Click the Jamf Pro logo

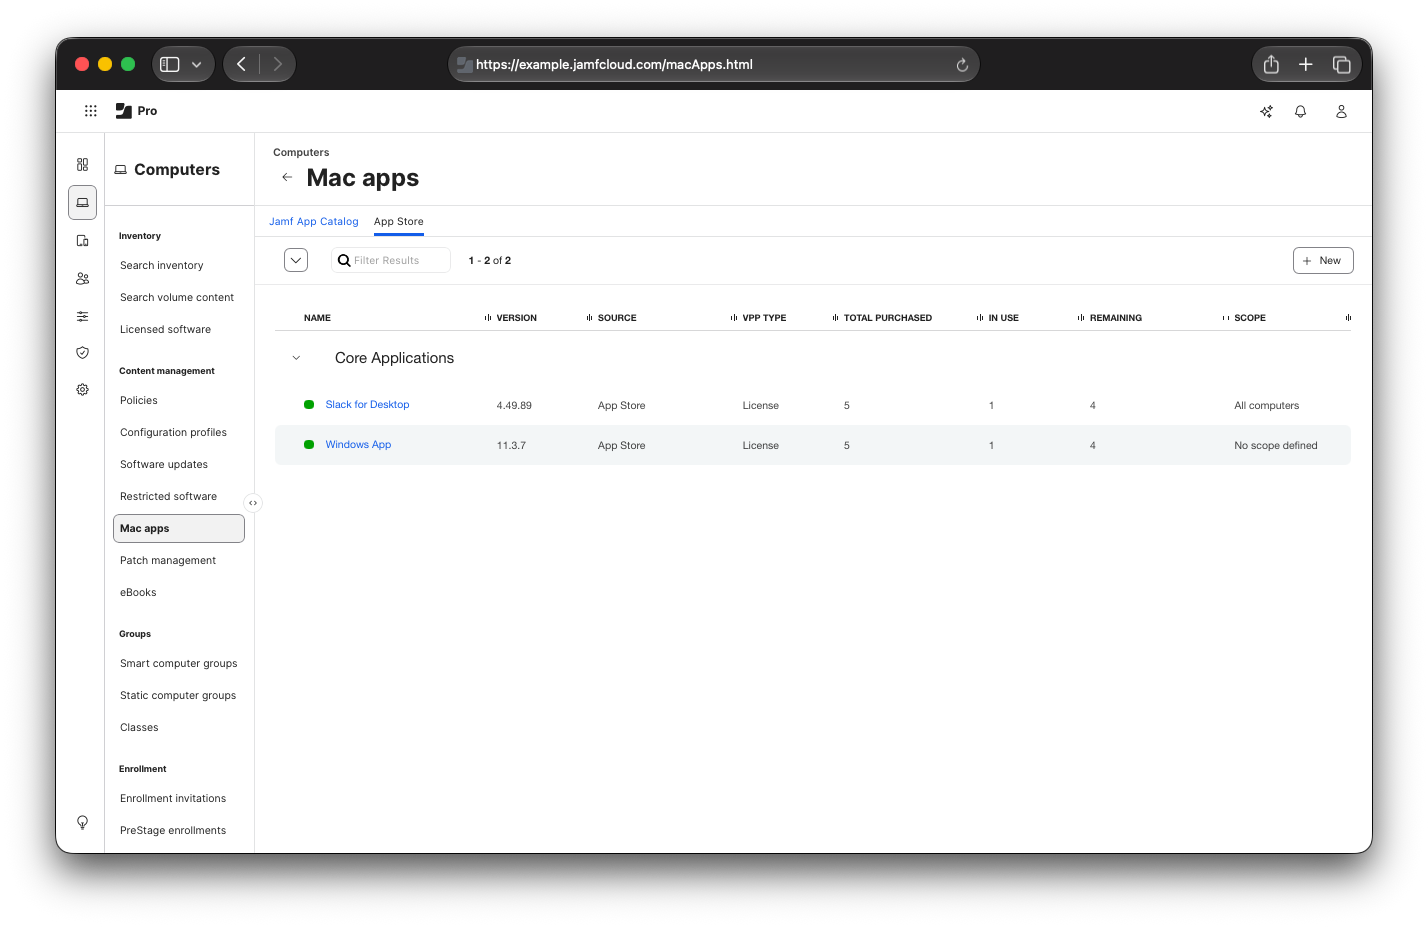tap(136, 111)
